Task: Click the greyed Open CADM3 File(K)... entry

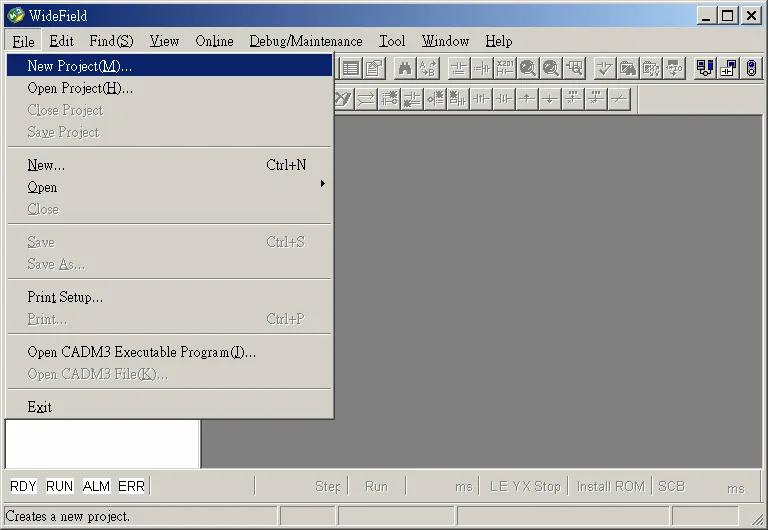Action: point(169,374)
